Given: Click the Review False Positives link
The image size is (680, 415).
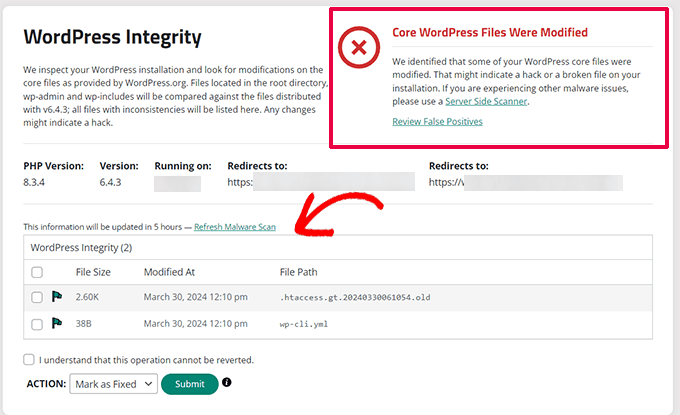Looking at the screenshot, I should [x=438, y=122].
